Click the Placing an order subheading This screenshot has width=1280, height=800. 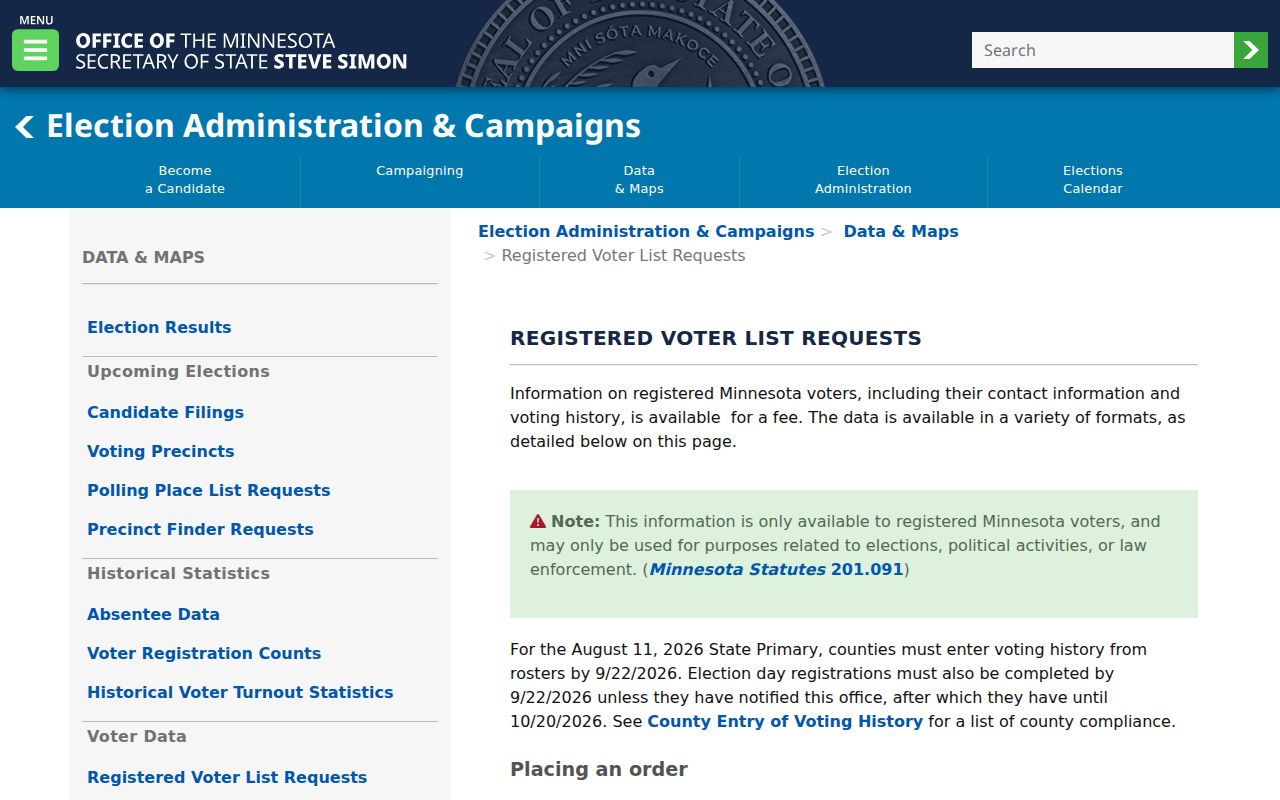click(x=599, y=769)
